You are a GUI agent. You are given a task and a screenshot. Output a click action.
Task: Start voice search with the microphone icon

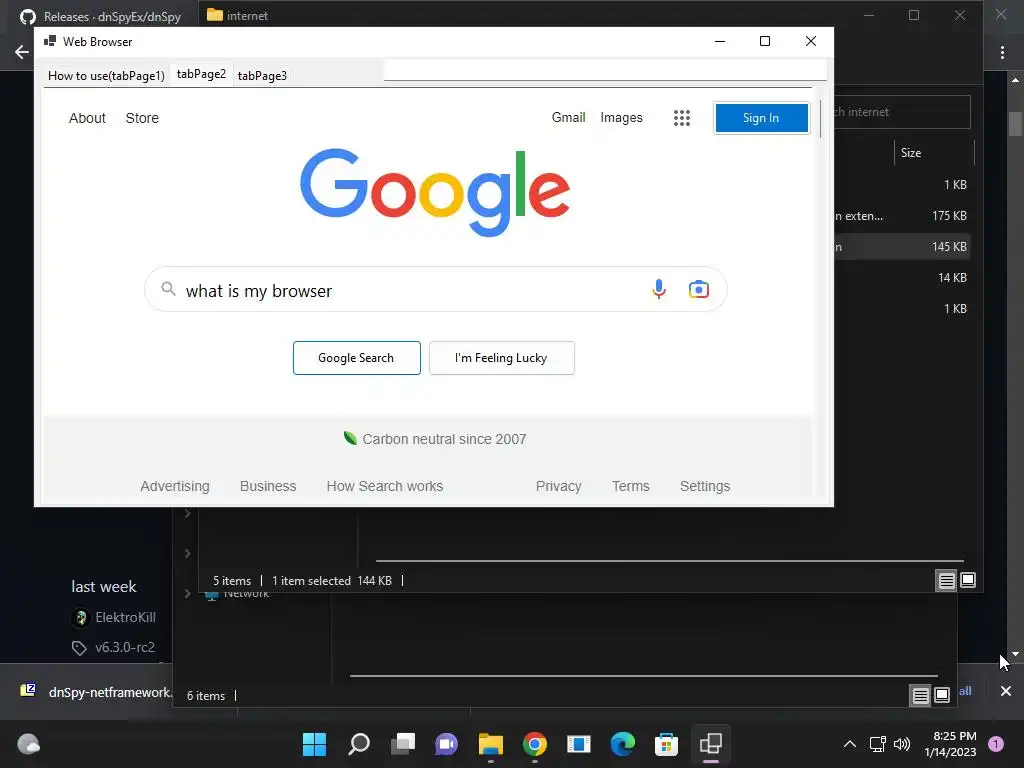click(x=659, y=289)
